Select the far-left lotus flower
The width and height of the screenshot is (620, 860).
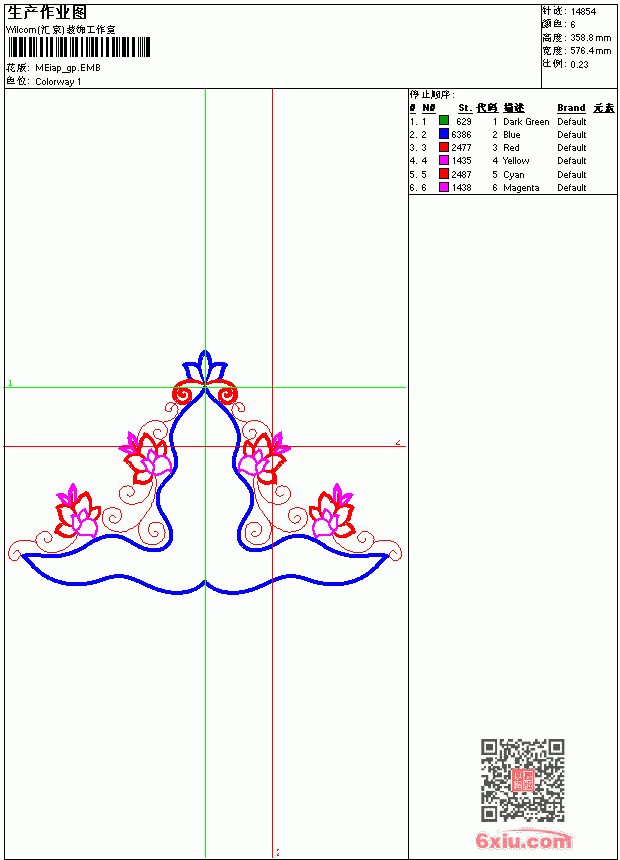77,512
